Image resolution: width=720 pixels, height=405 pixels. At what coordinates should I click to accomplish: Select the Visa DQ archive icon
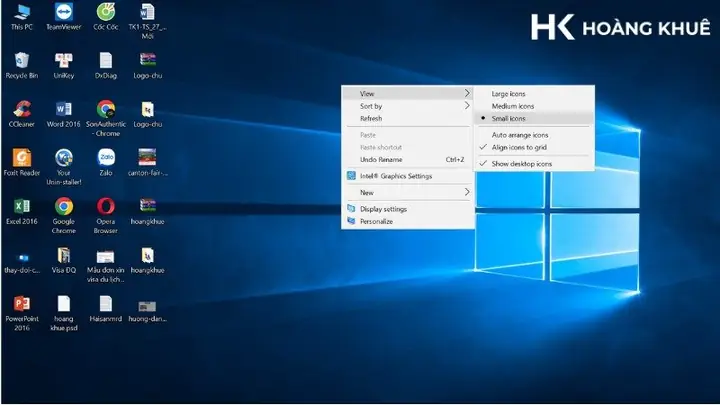[63, 260]
